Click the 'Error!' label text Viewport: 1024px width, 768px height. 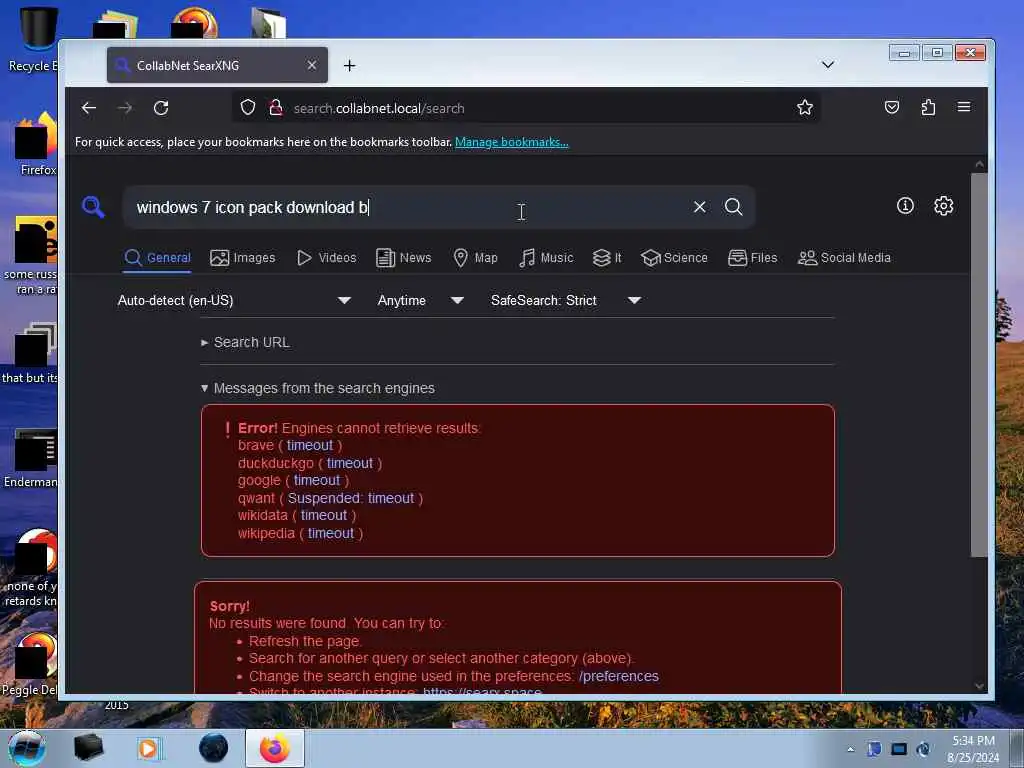[257, 428]
